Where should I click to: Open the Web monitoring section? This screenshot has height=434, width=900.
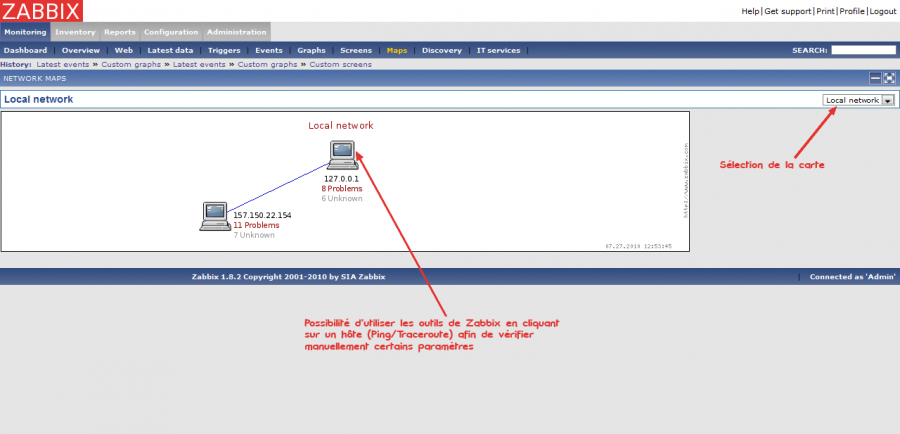tap(123, 51)
